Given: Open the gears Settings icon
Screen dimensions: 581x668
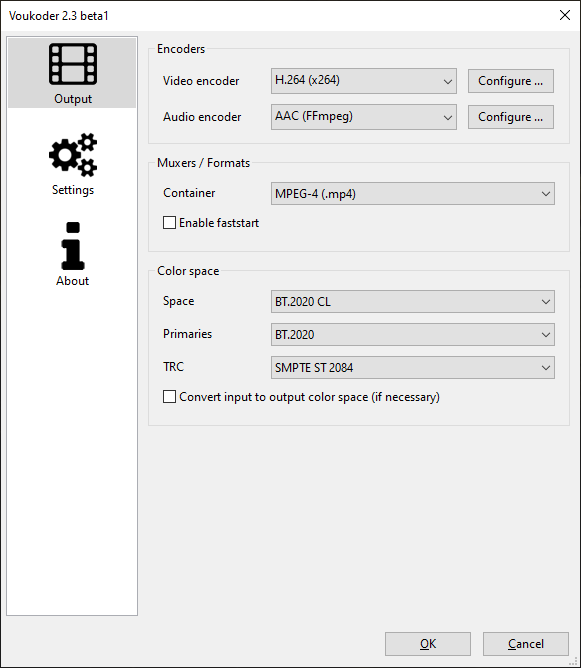Looking at the screenshot, I should [x=73, y=155].
